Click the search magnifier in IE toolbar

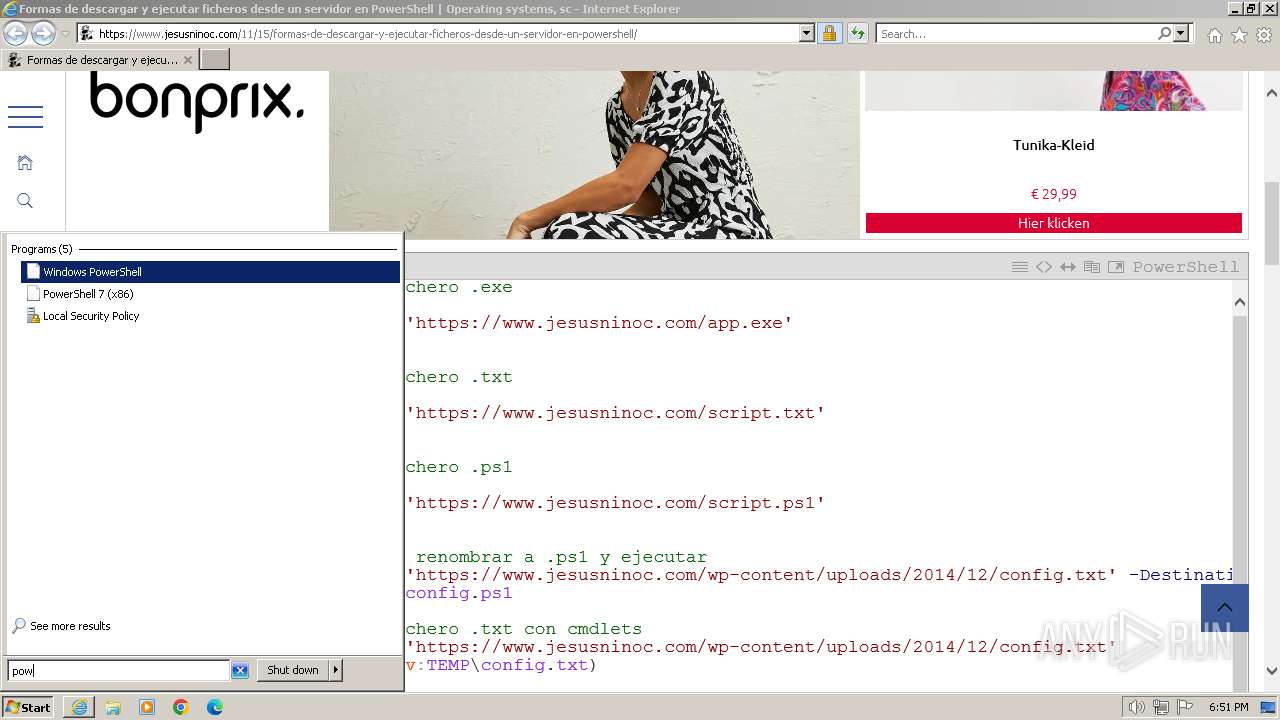click(x=1164, y=33)
